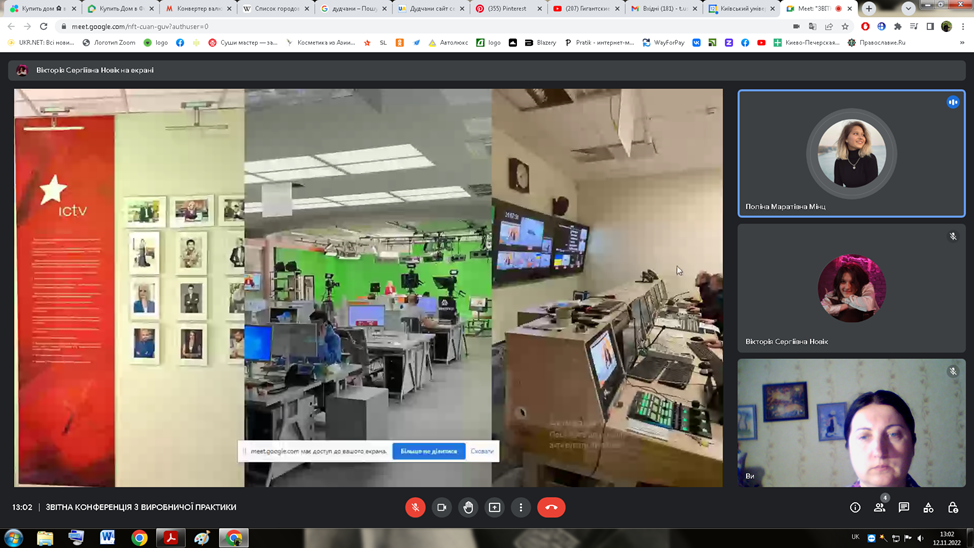Click the Сховати link on sharing bar
The width and height of the screenshot is (974, 548).
point(482,451)
